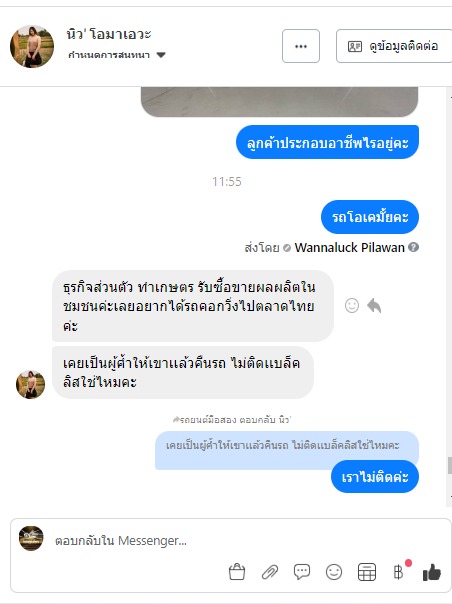Open the appointment calendar icon

tap(366, 572)
